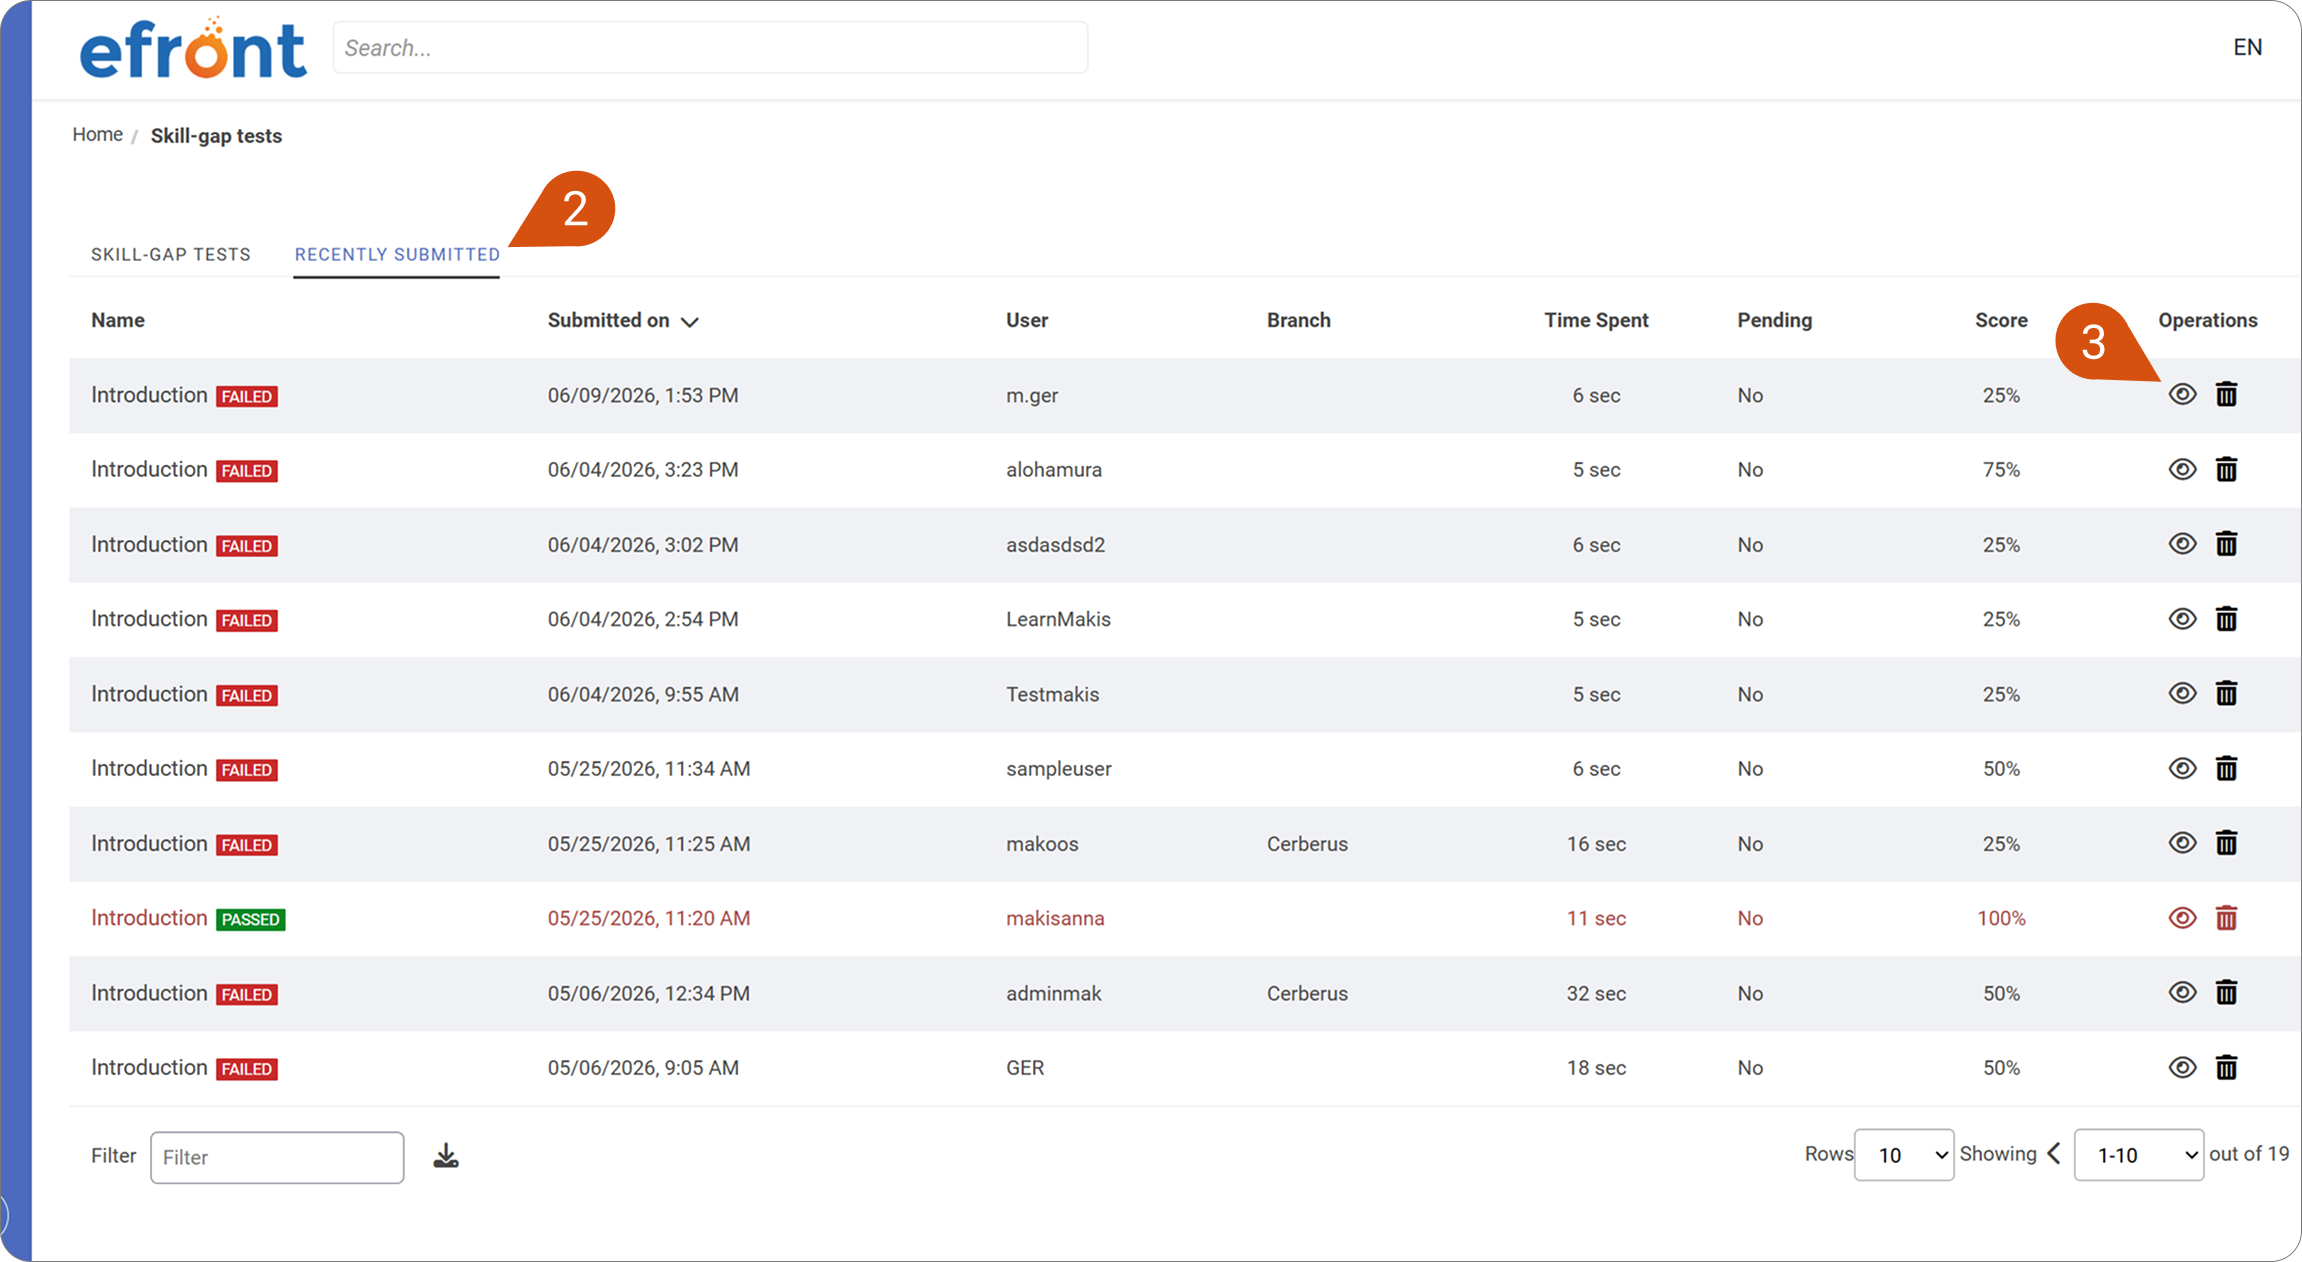Change language via EN button
Viewport: 2302px width, 1262px height.
coord(2247,47)
